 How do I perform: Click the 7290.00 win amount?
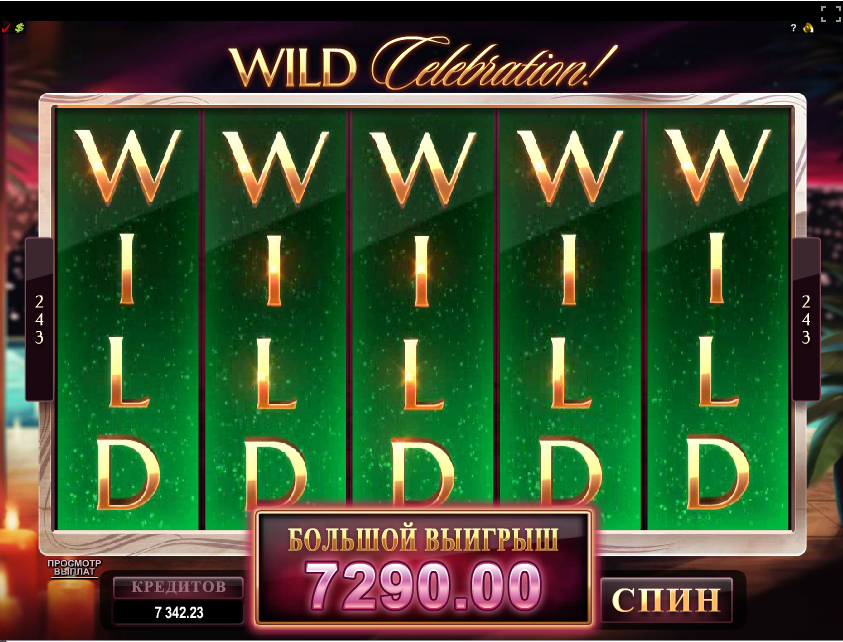point(423,586)
